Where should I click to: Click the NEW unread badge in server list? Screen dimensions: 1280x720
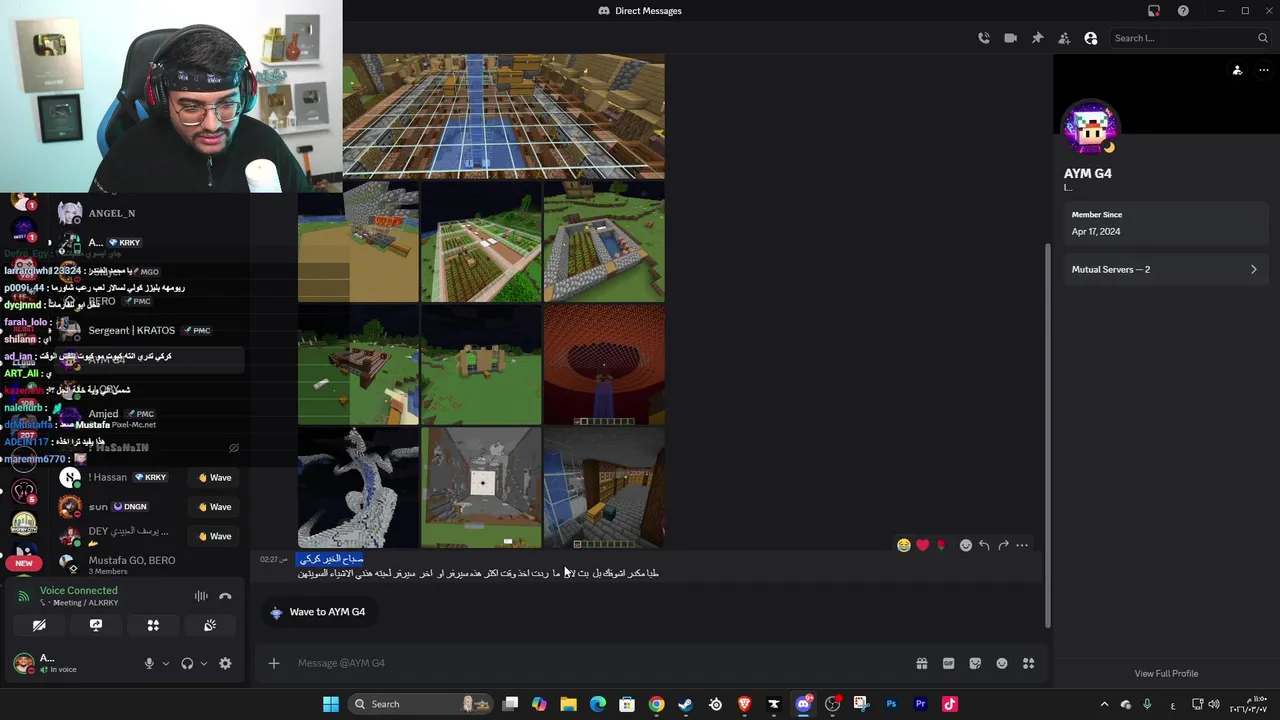coord(24,563)
